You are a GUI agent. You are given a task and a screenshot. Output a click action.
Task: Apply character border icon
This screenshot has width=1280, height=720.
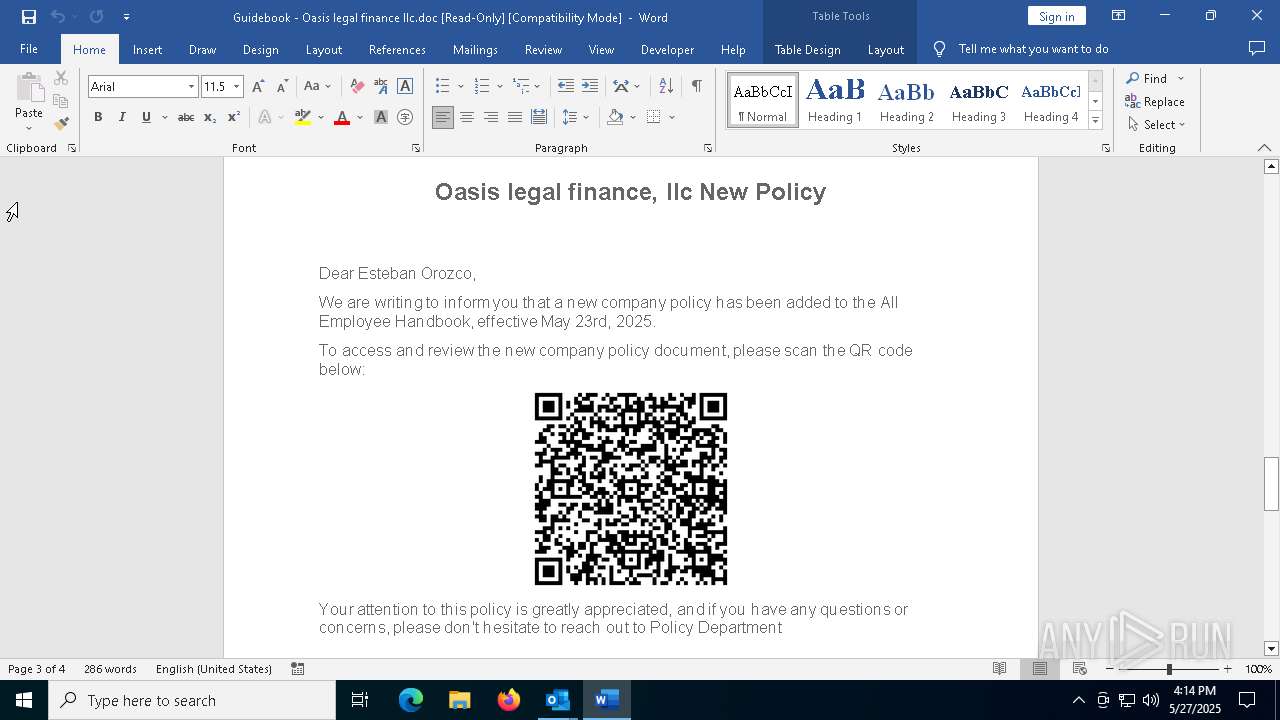click(405, 86)
